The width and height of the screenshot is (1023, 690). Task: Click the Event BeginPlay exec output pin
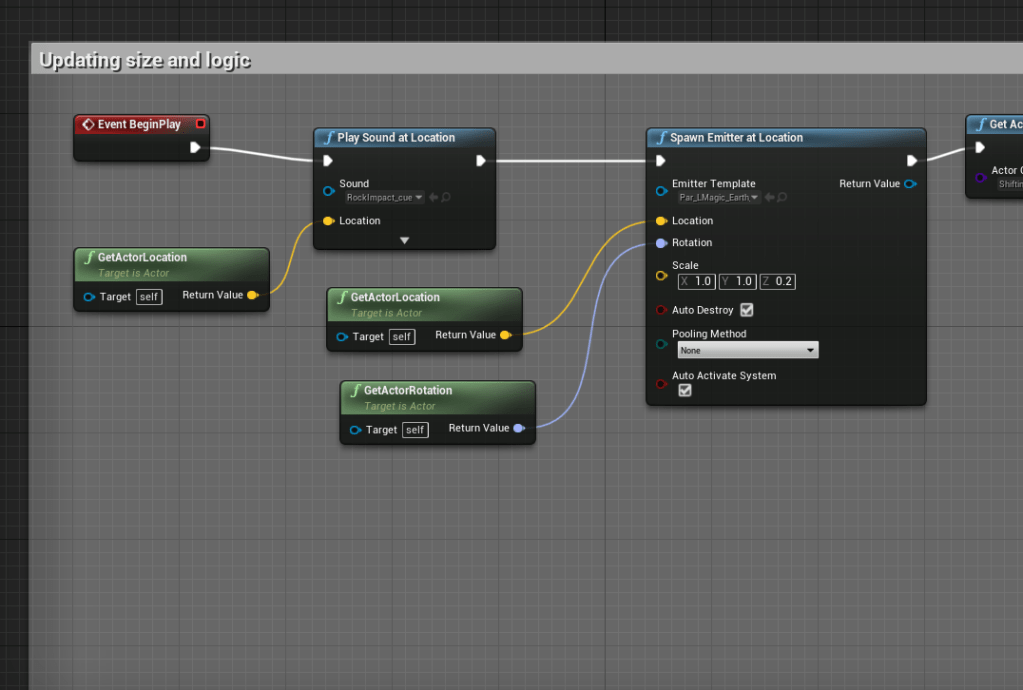195,148
